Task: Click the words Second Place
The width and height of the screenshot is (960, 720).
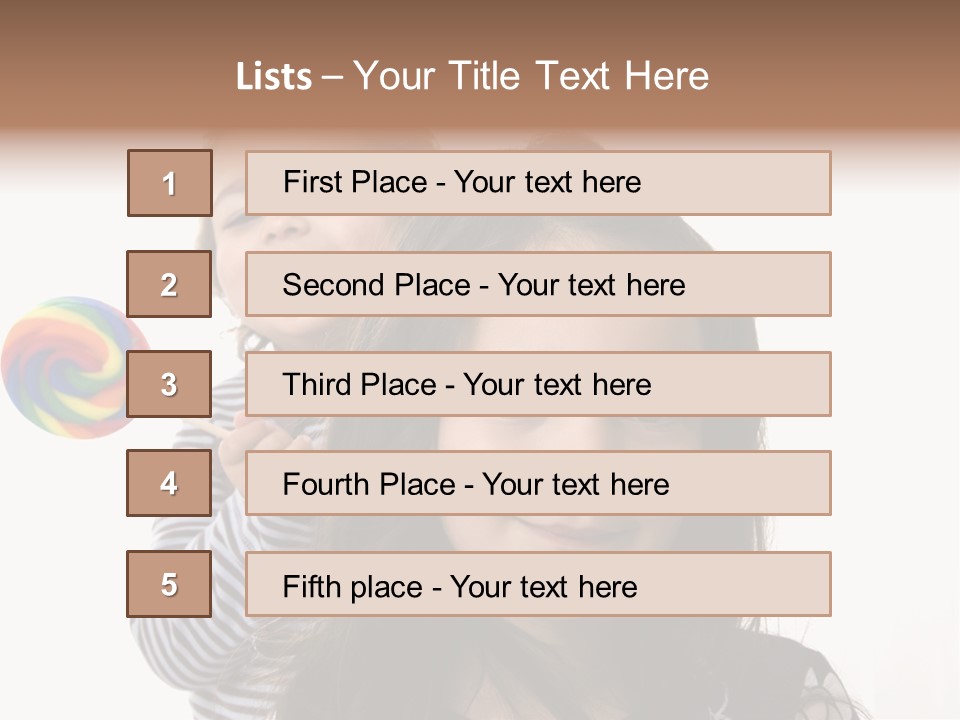Action: [x=377, y=285]
